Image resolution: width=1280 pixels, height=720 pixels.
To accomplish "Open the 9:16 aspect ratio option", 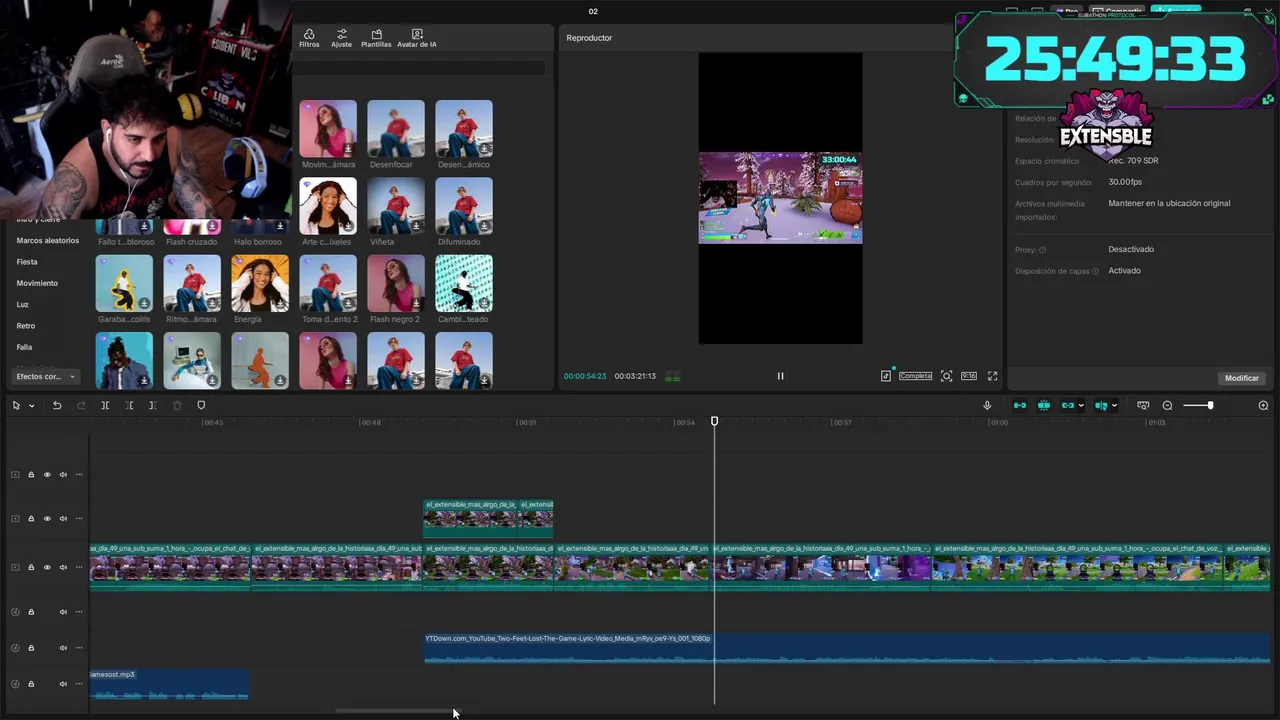I will pyautogui.click(x=969, y=376).
